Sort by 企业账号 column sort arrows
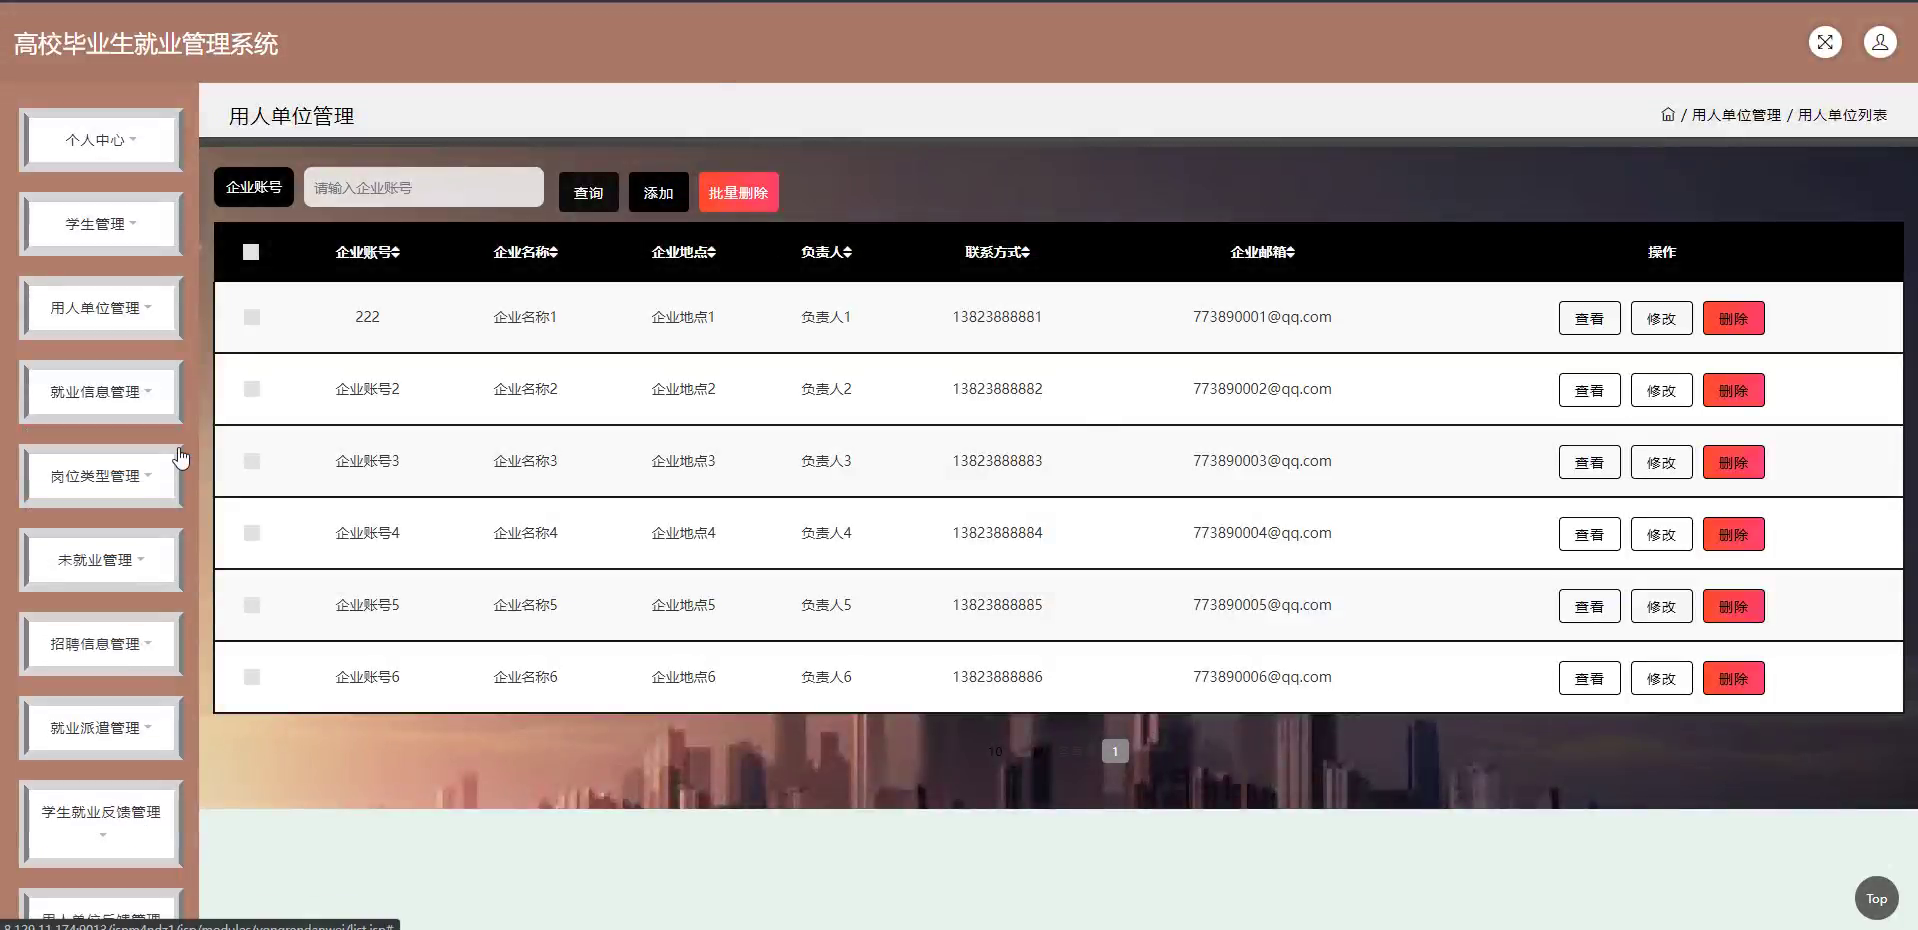 (x=396, y=252)
